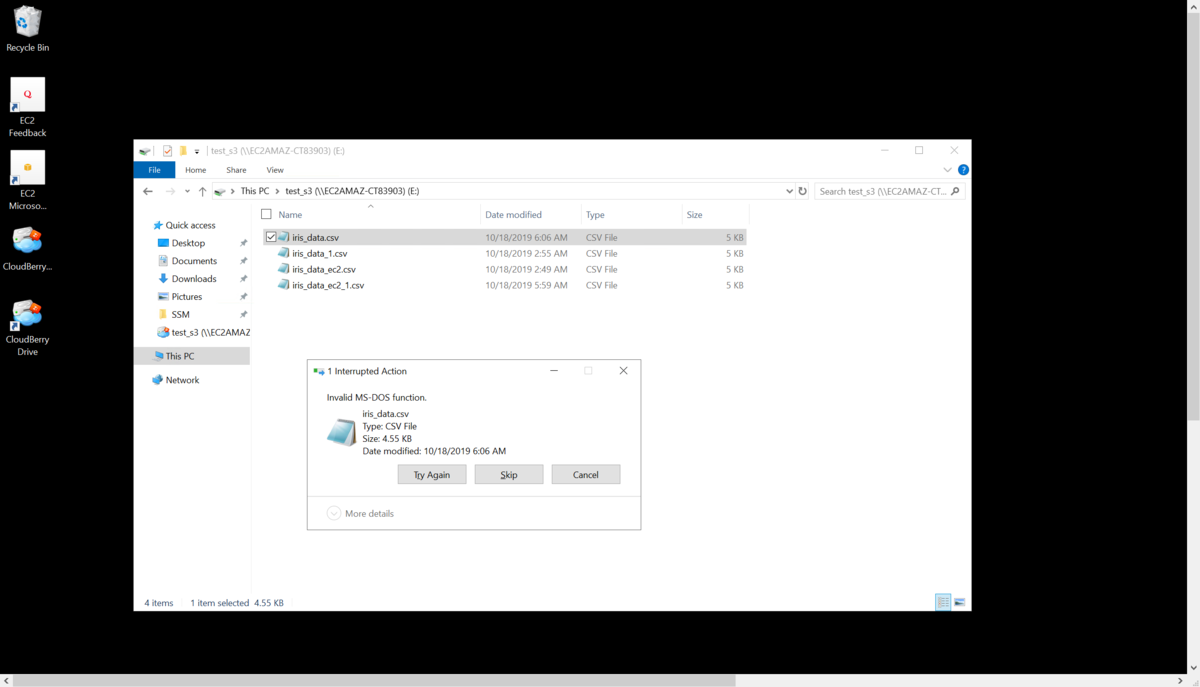Minimize the Interrupted Action dialog
Image resolution: width=1200 pixels, height=687 pixels.
pos(554,371)
